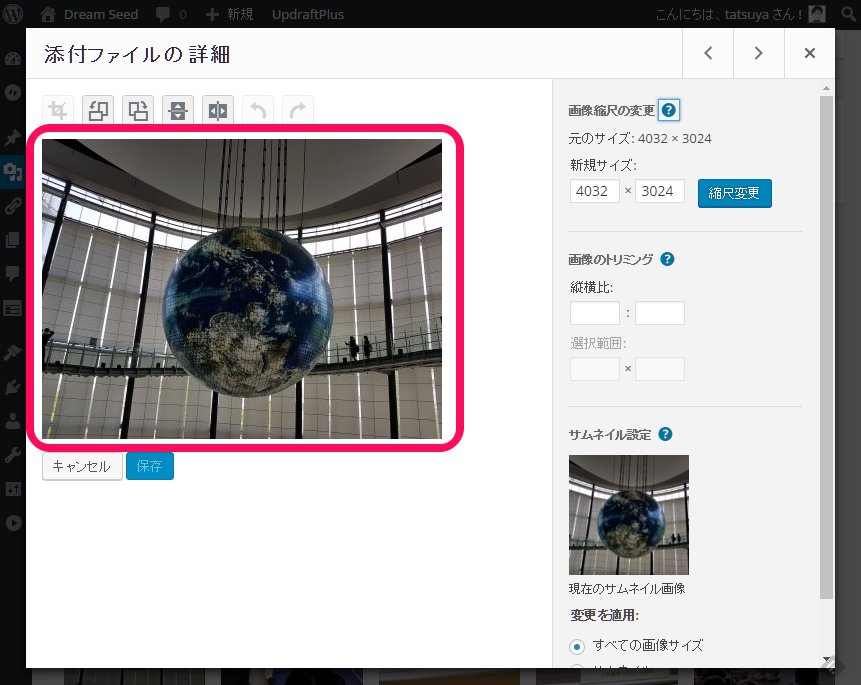
Task: Open Media library icon in sidebar
Action: (x=13, y=171)
